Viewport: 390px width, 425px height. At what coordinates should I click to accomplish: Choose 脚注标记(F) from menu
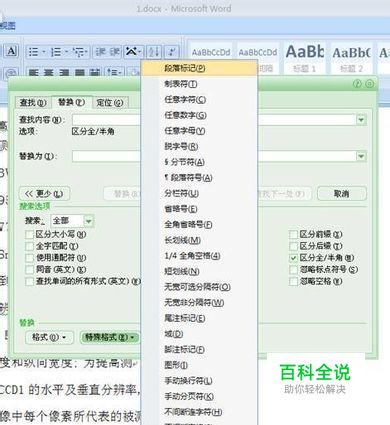[199, 350]
